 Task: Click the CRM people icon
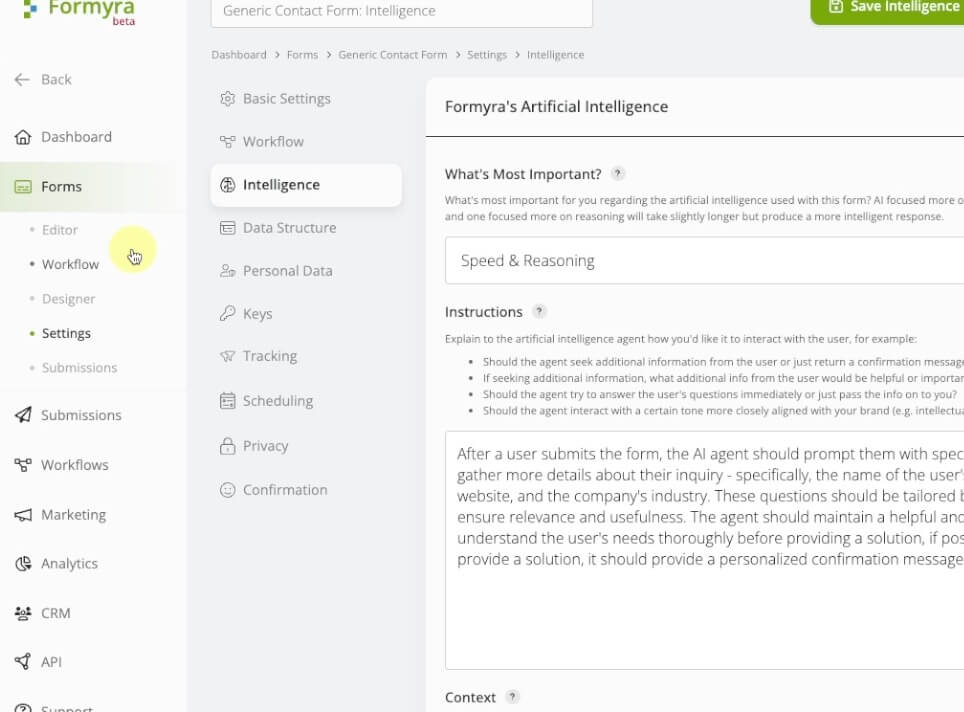click(23, 613)
